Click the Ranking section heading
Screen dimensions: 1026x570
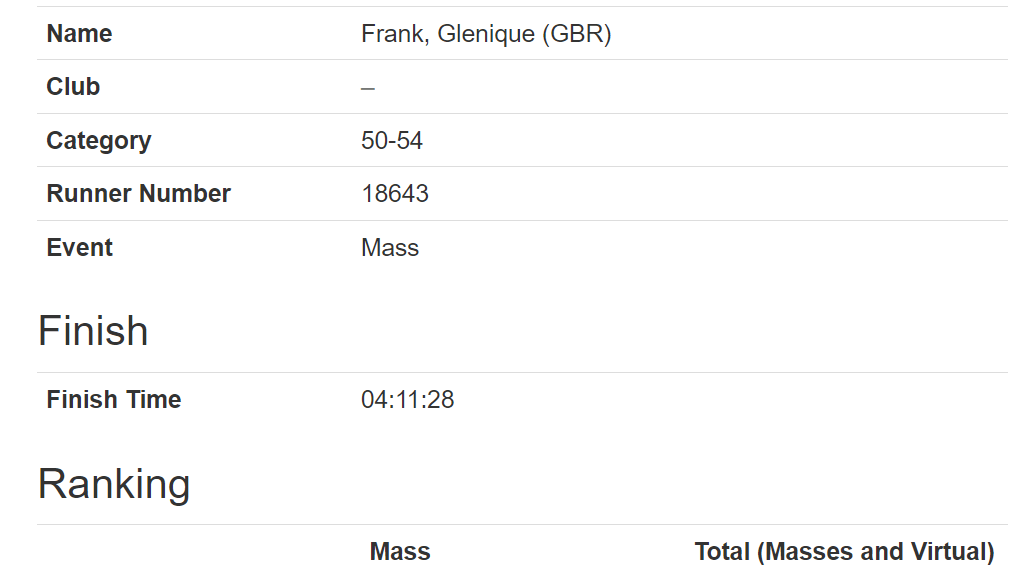[x=114, y=484]
